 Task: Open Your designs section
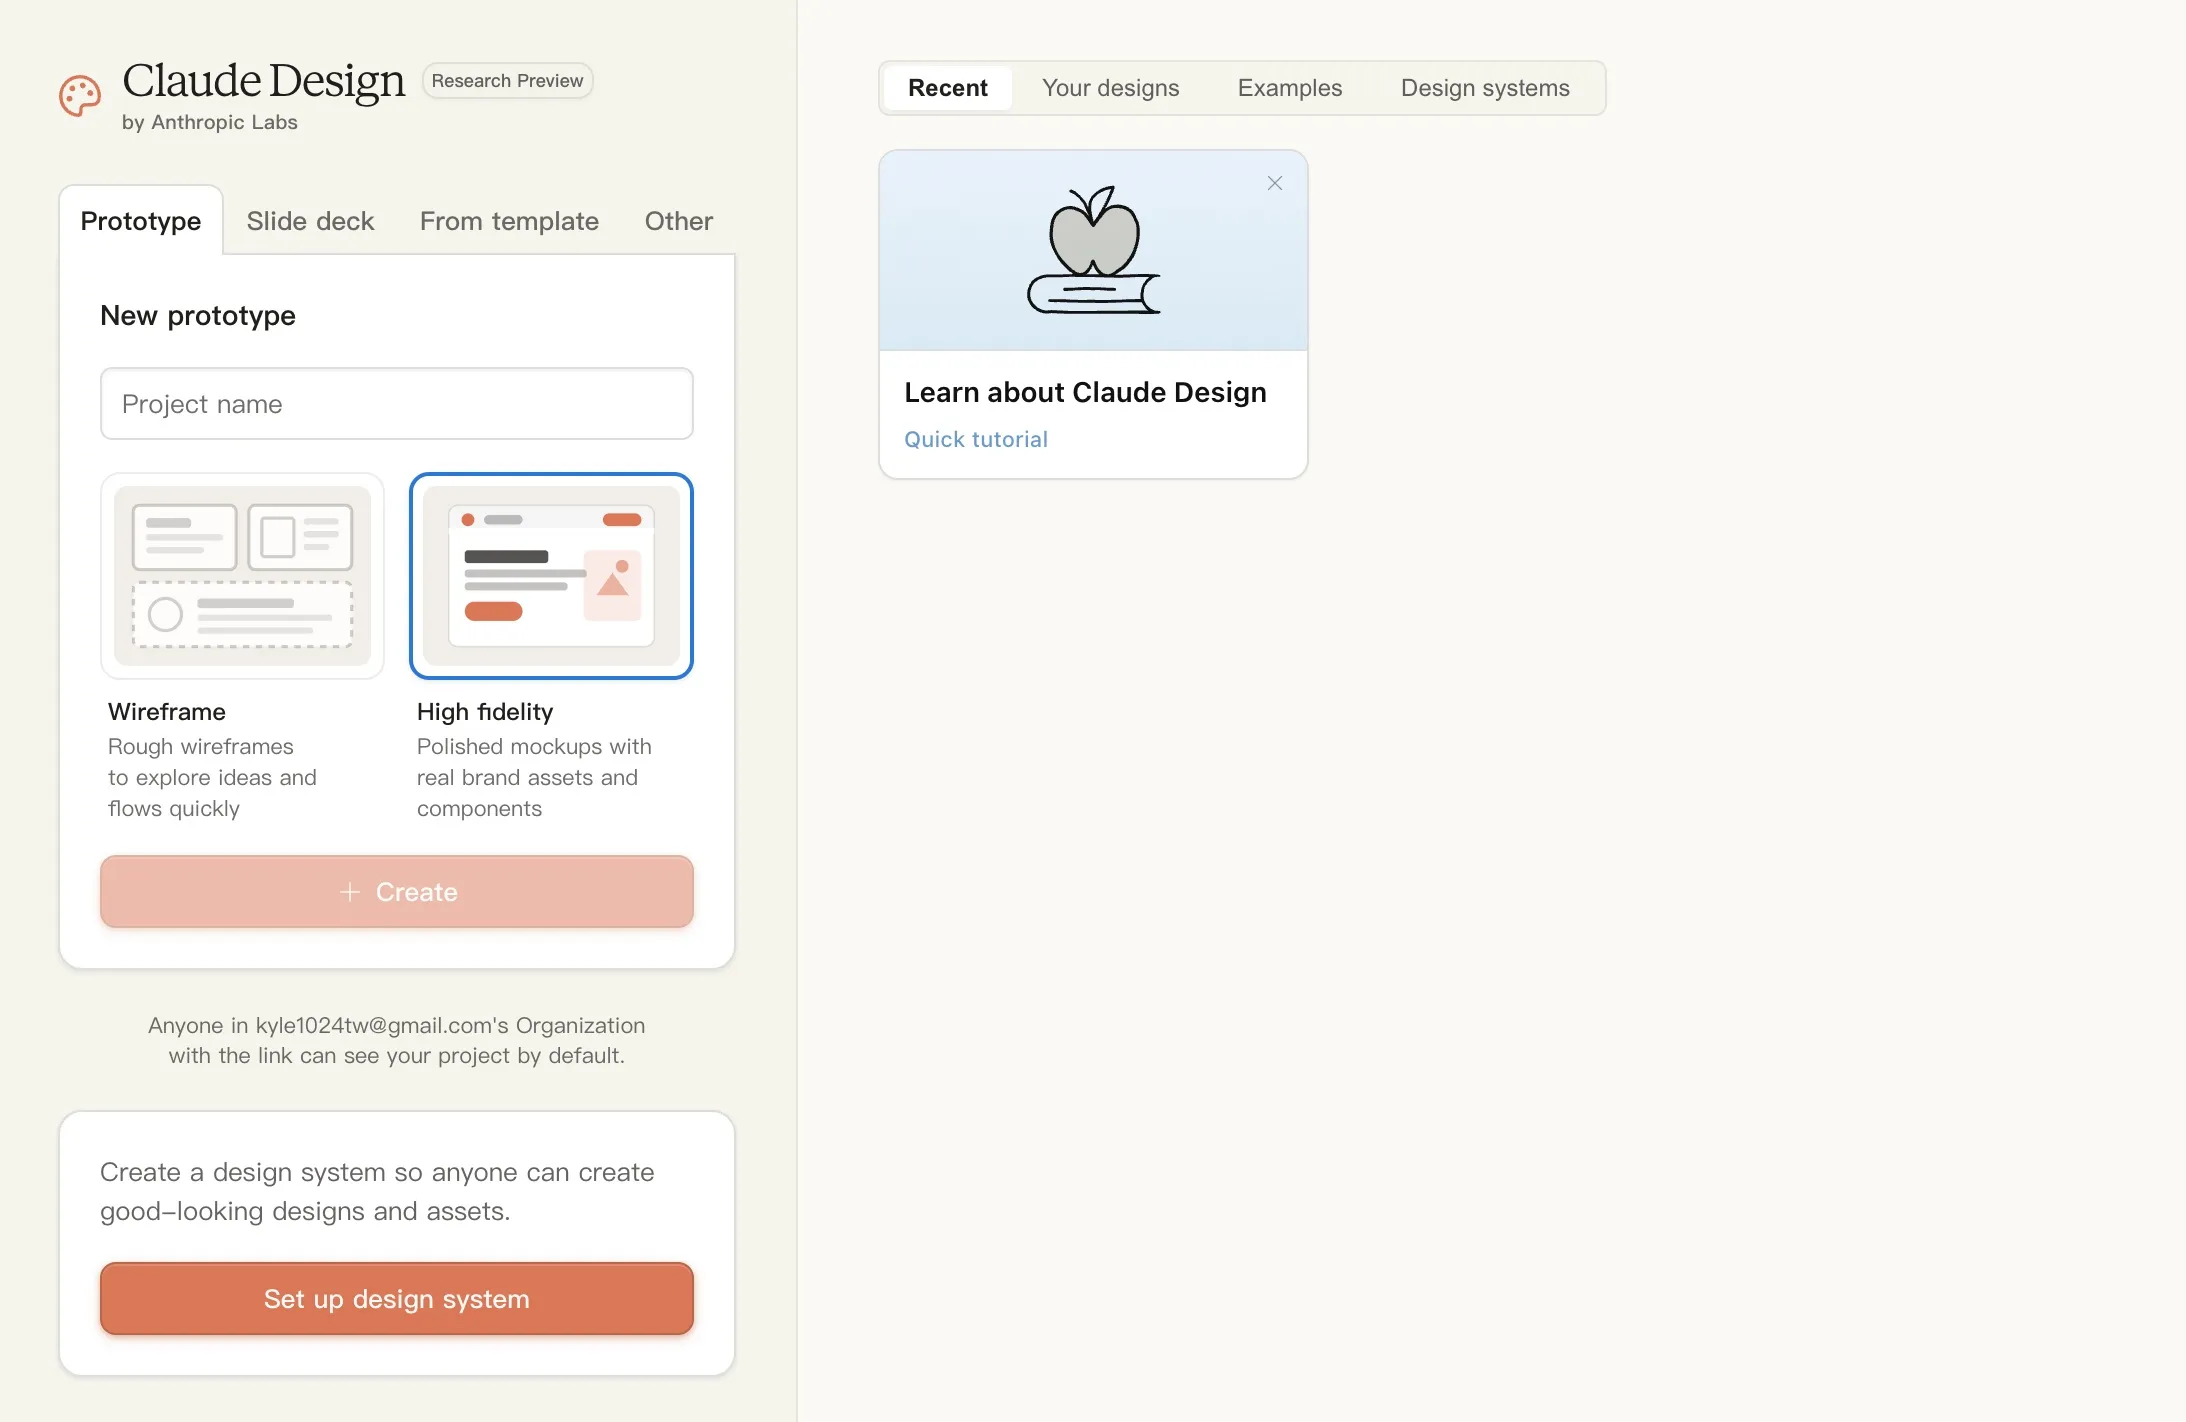[1110, 88]
